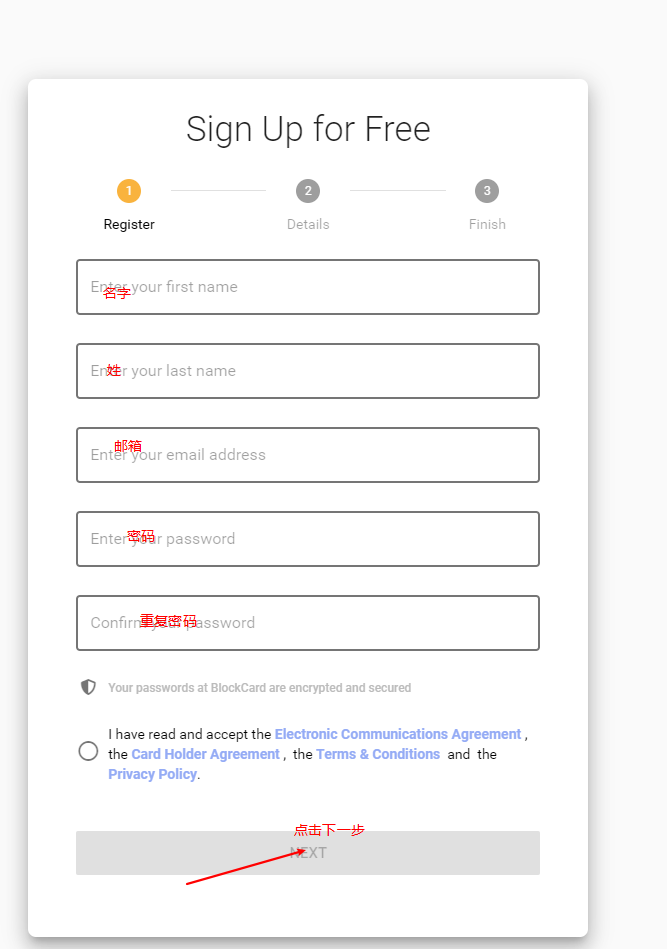
Task: Open Terms & Conditions link
Action: click(378, 754)
